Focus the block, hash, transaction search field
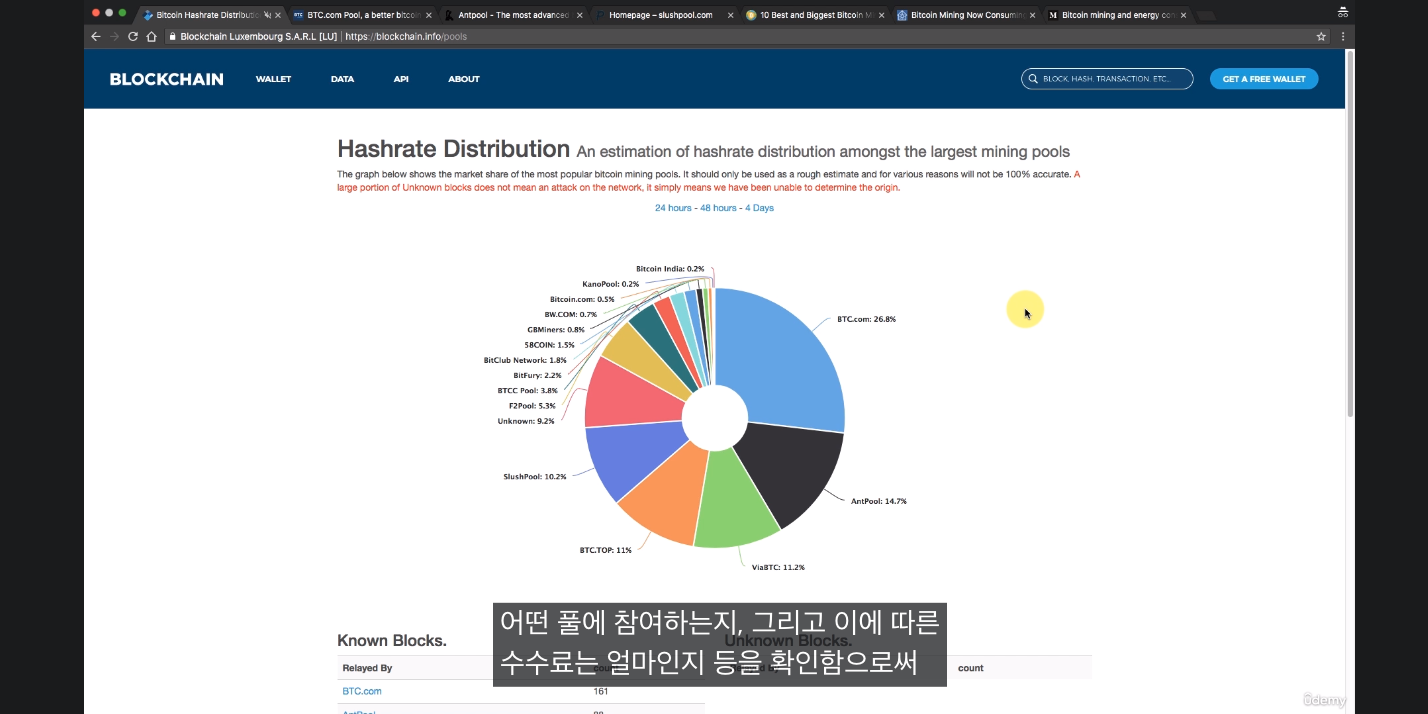Viewport: 1428px width, 714px height. point(1107,79)
